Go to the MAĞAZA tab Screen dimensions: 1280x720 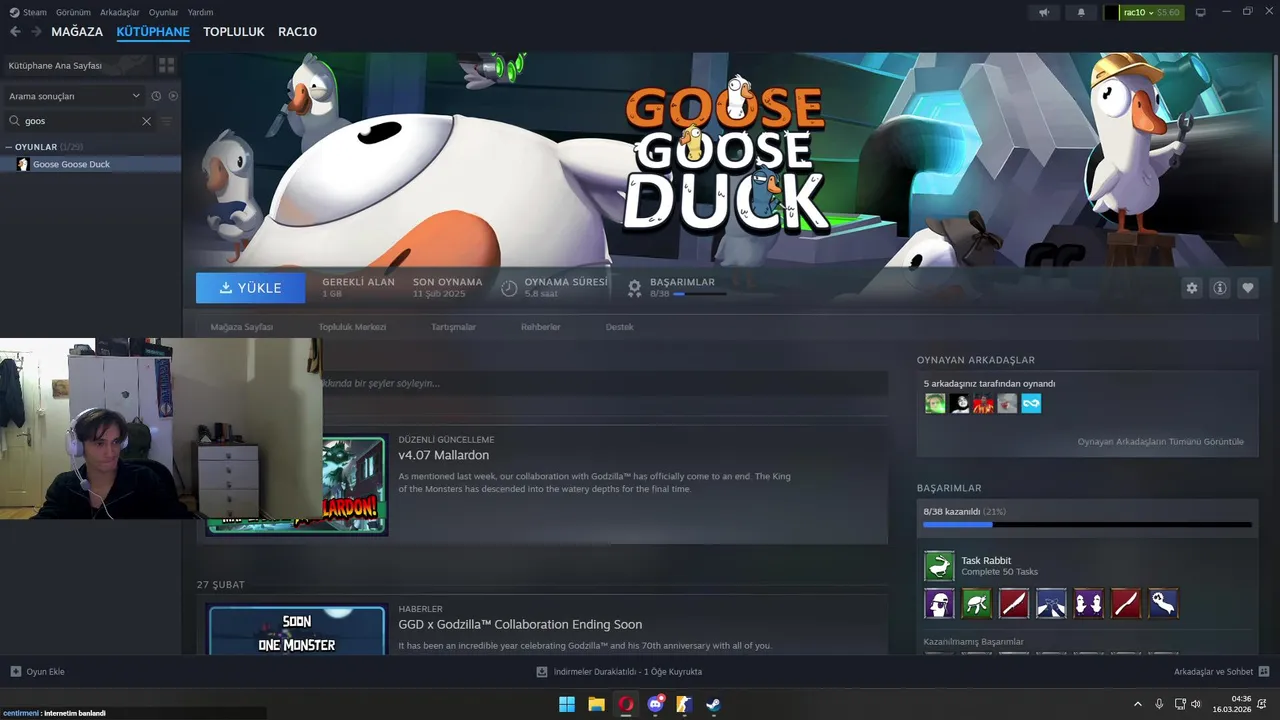pyautogui.click(x=77, y=32)
